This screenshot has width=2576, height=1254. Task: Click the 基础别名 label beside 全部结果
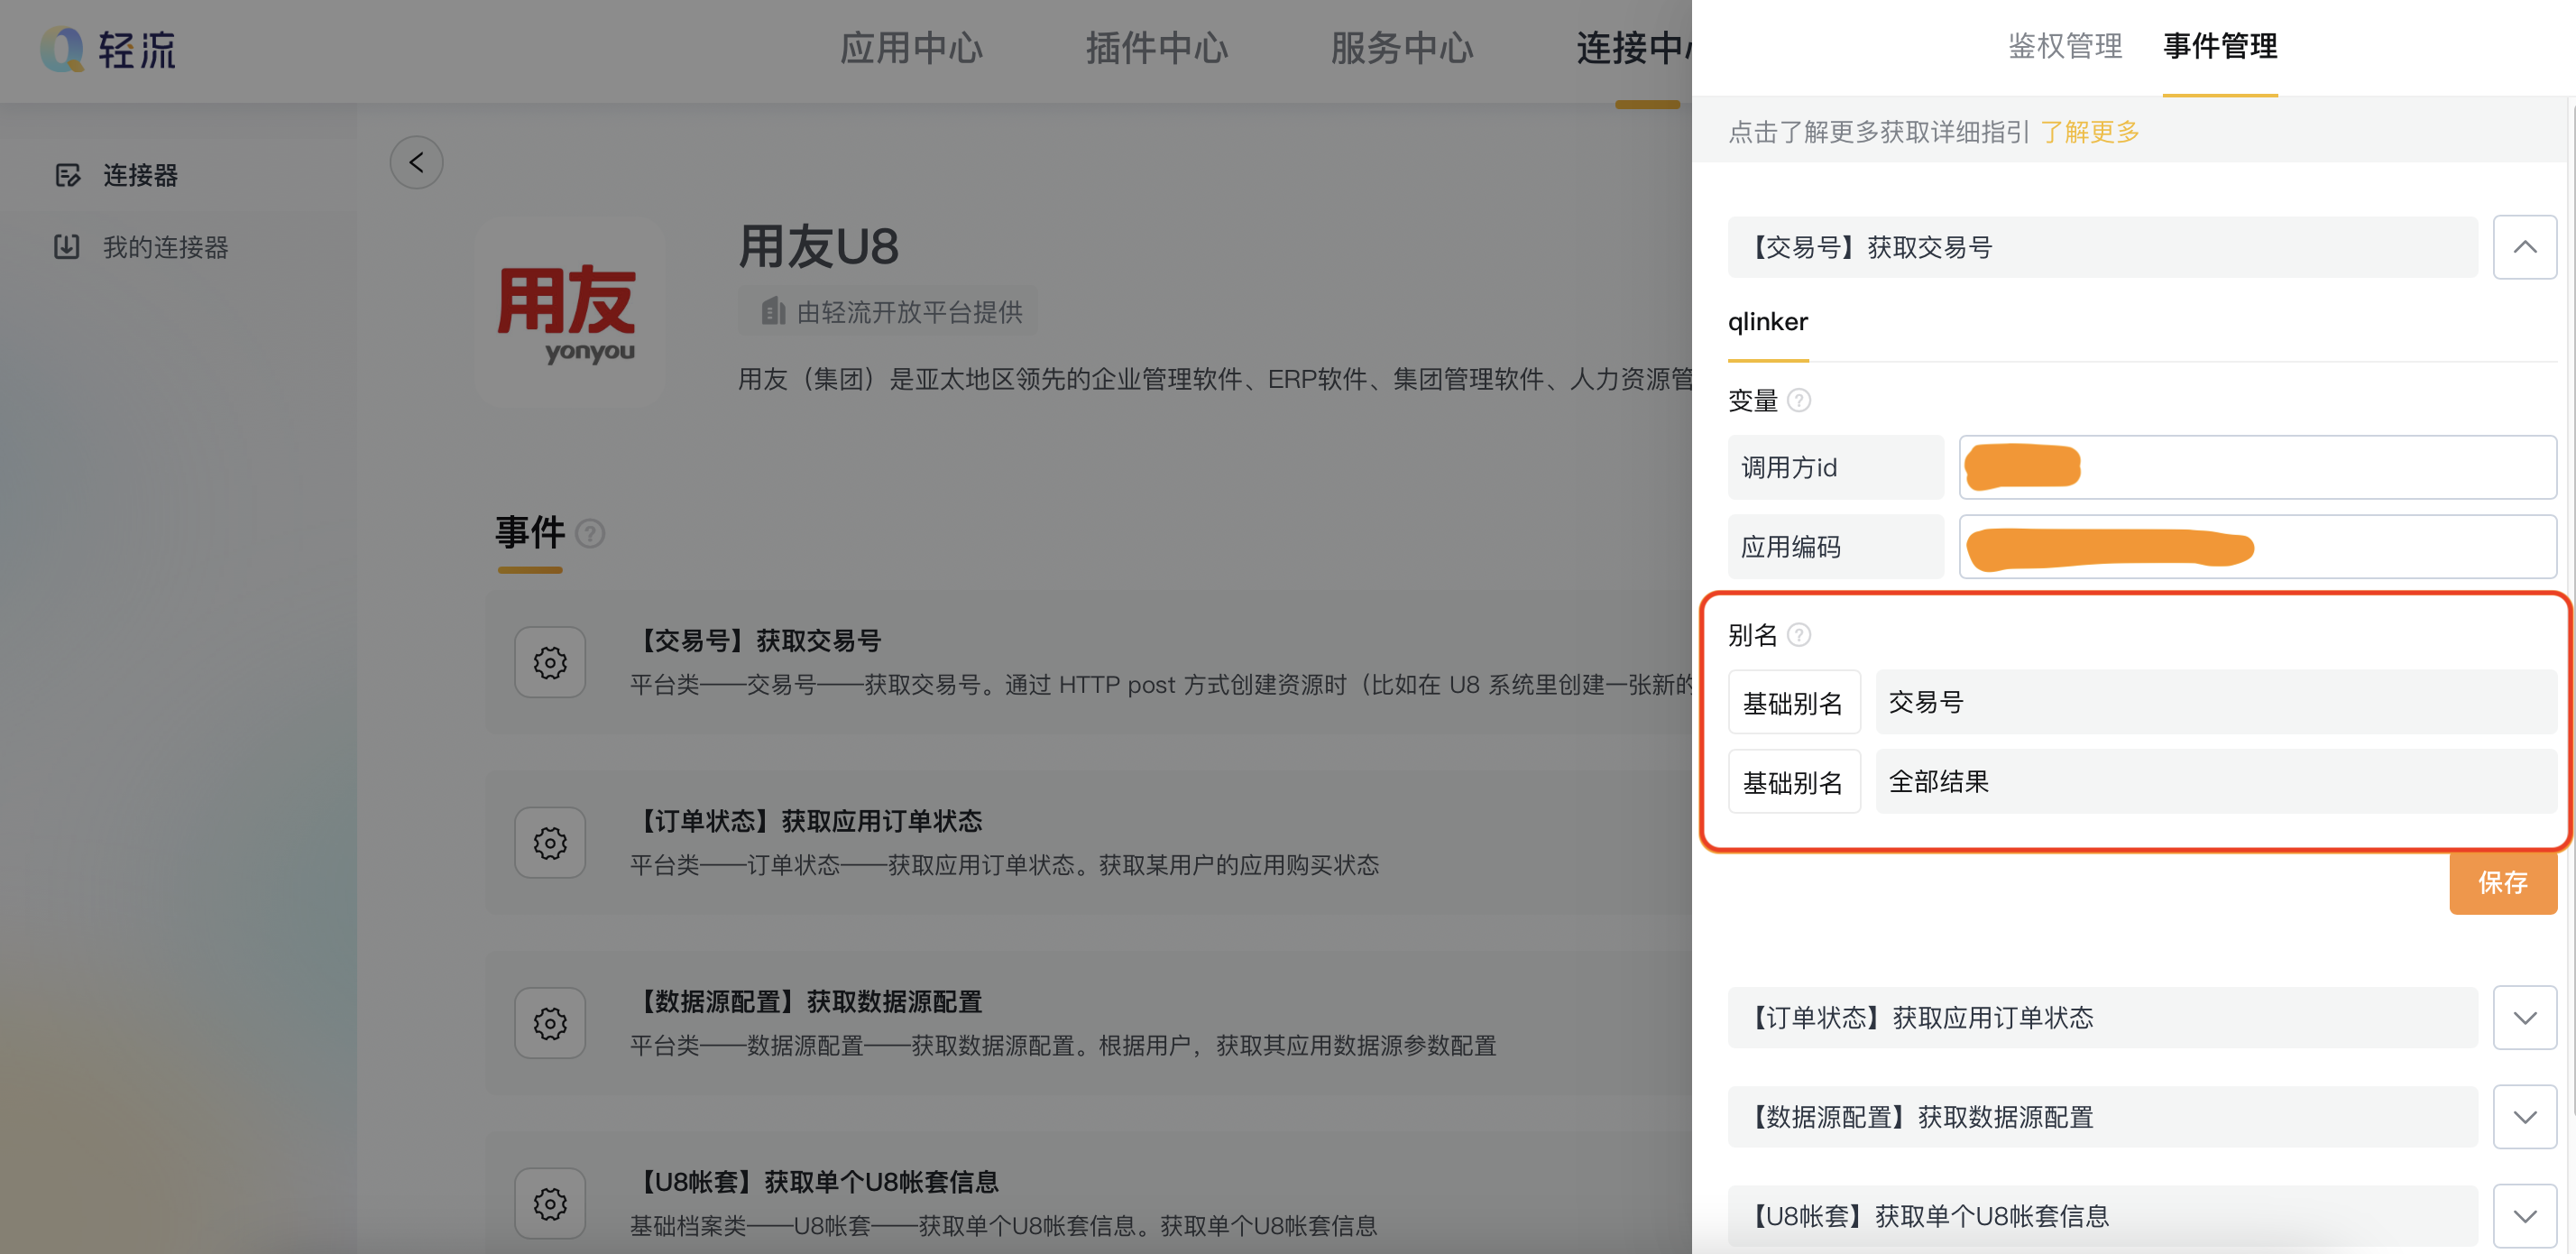pyautogui.click(x=1793, y=781)
